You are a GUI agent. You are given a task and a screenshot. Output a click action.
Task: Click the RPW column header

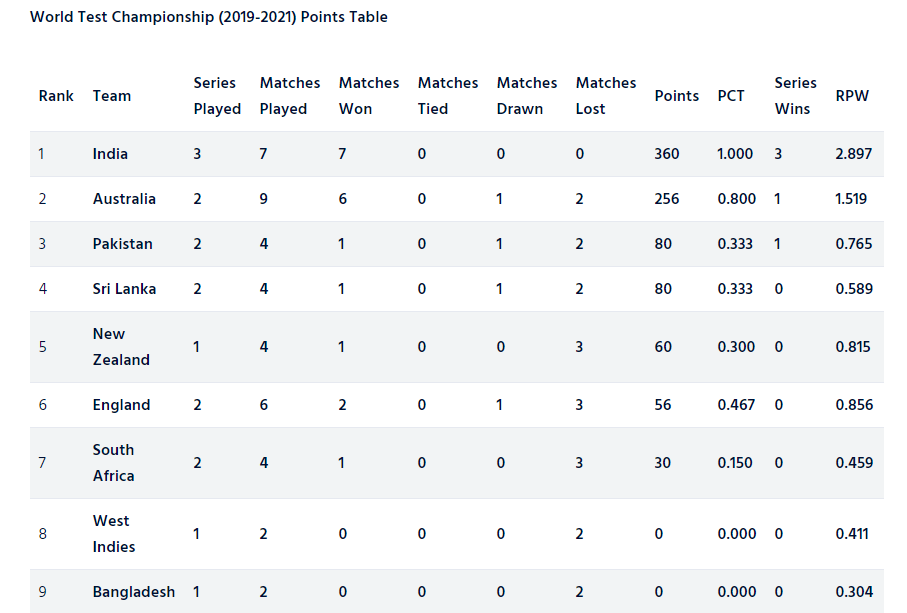tap(852, 96)
